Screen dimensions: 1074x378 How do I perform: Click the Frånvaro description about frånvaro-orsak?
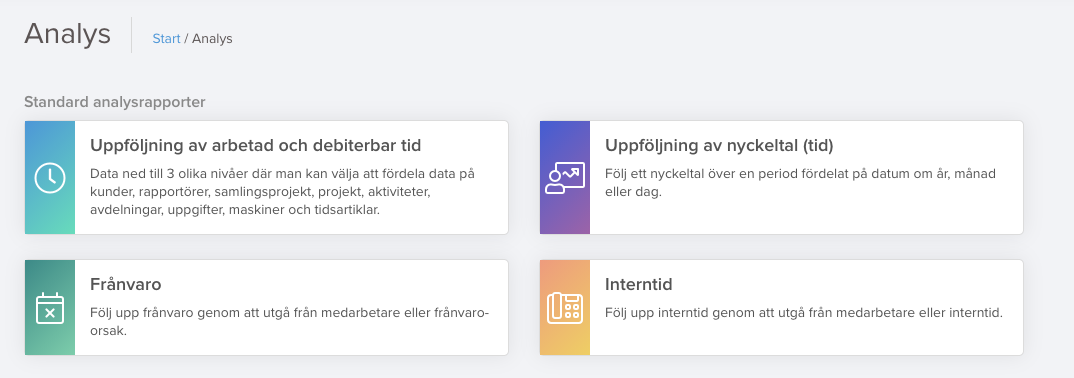289,322
